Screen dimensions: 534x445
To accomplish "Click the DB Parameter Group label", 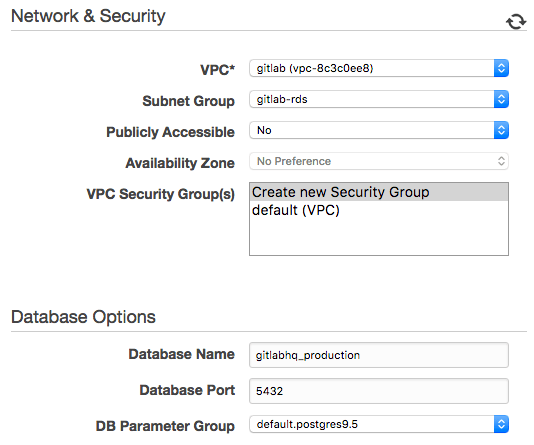I will 165,426.
